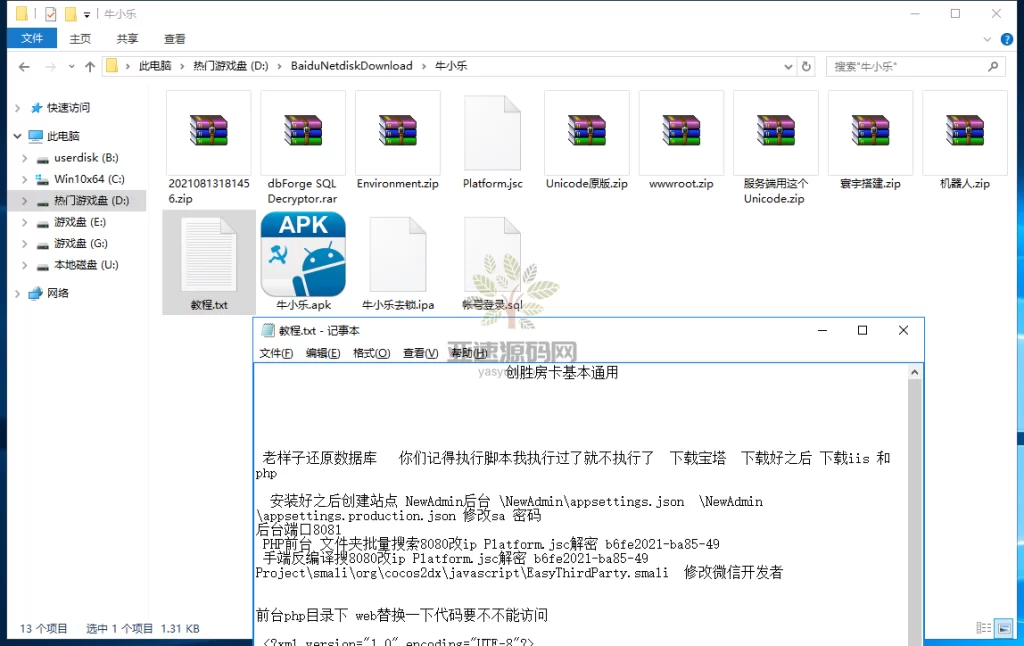Open the address bar history dropdown
The height and width of the screenshot is (646, 1024).
(x=788, y=66)
